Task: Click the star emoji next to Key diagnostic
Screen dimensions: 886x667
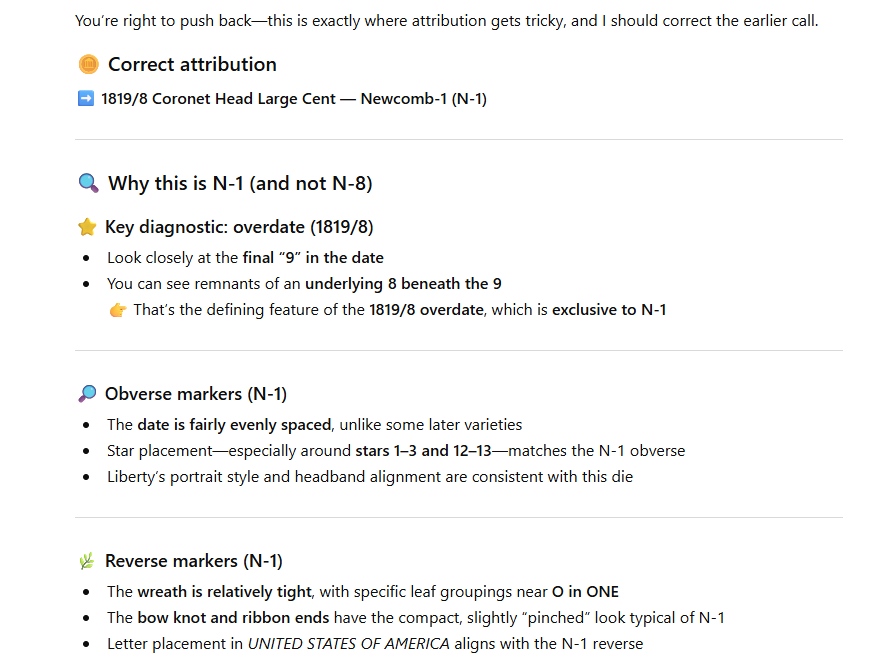Action: point(86,228)
